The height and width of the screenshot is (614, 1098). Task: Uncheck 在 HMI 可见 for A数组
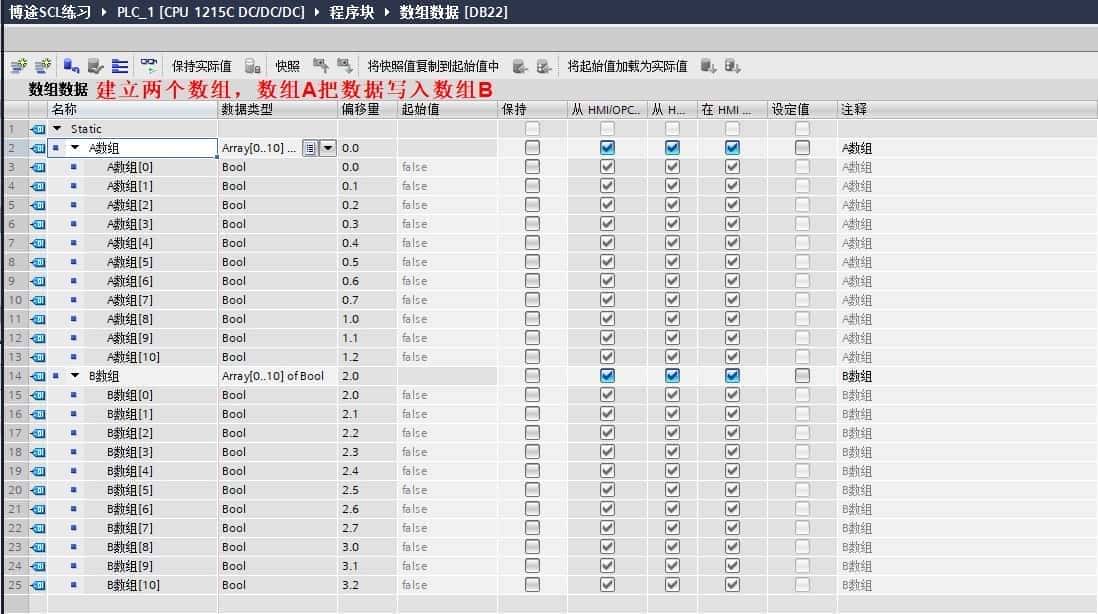(732, 147)
